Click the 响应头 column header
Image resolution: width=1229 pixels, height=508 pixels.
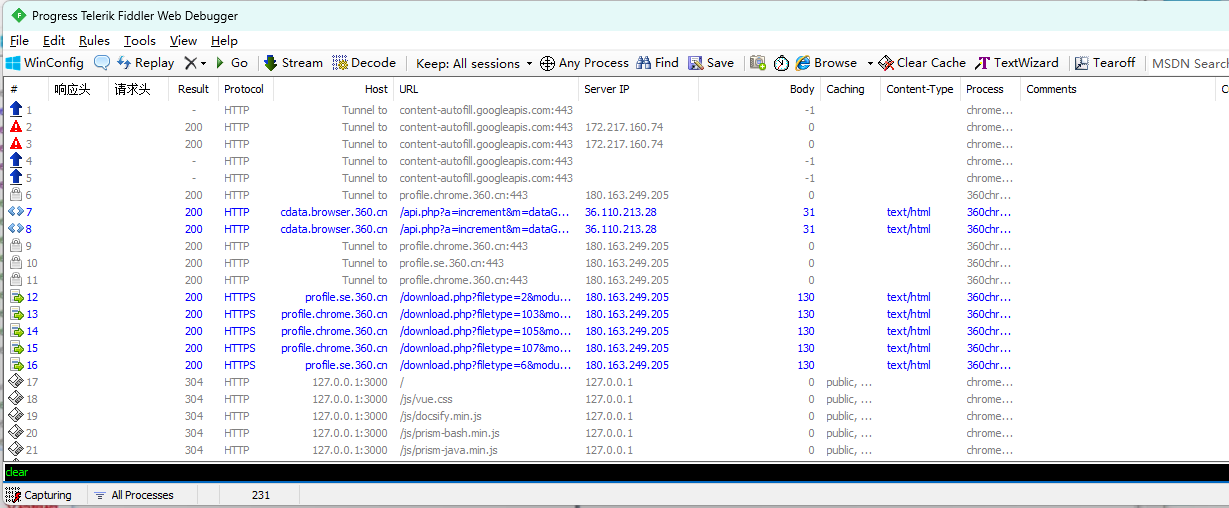pos(78,89)
